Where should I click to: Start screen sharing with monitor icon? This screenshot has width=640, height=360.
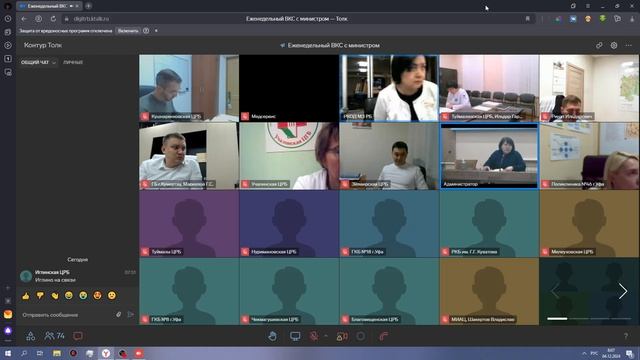(x=295, y=336)
